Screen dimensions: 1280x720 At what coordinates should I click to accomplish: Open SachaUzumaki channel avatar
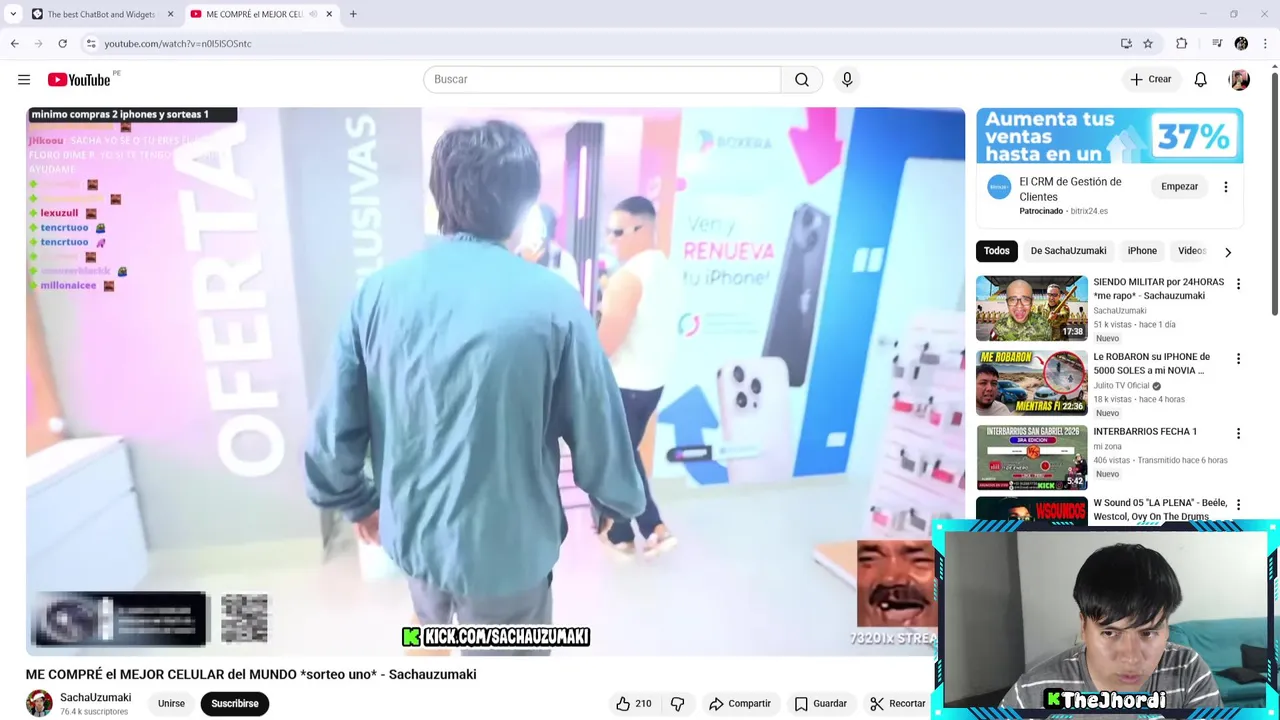39,703
